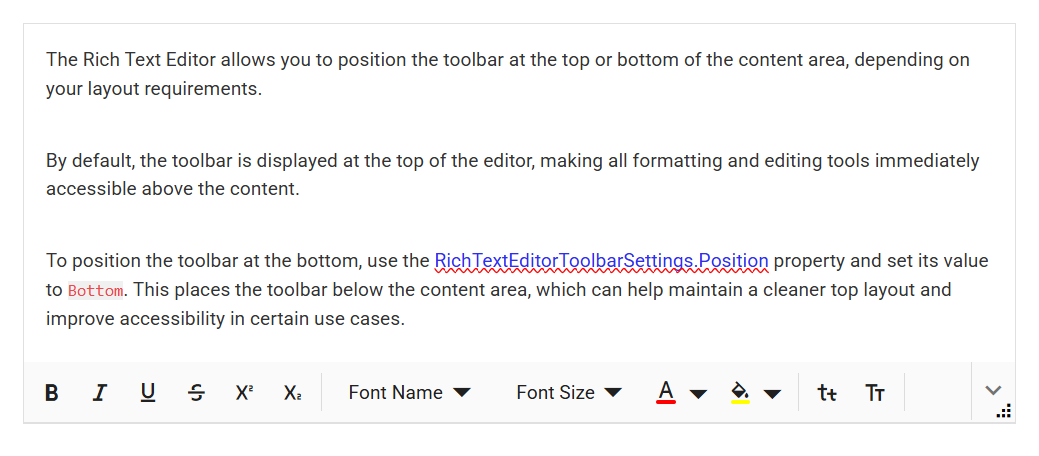Convert text to upper case
The width and height of the screenshot is (1039, 456).
pyautogui.click(x=875, y=392)
